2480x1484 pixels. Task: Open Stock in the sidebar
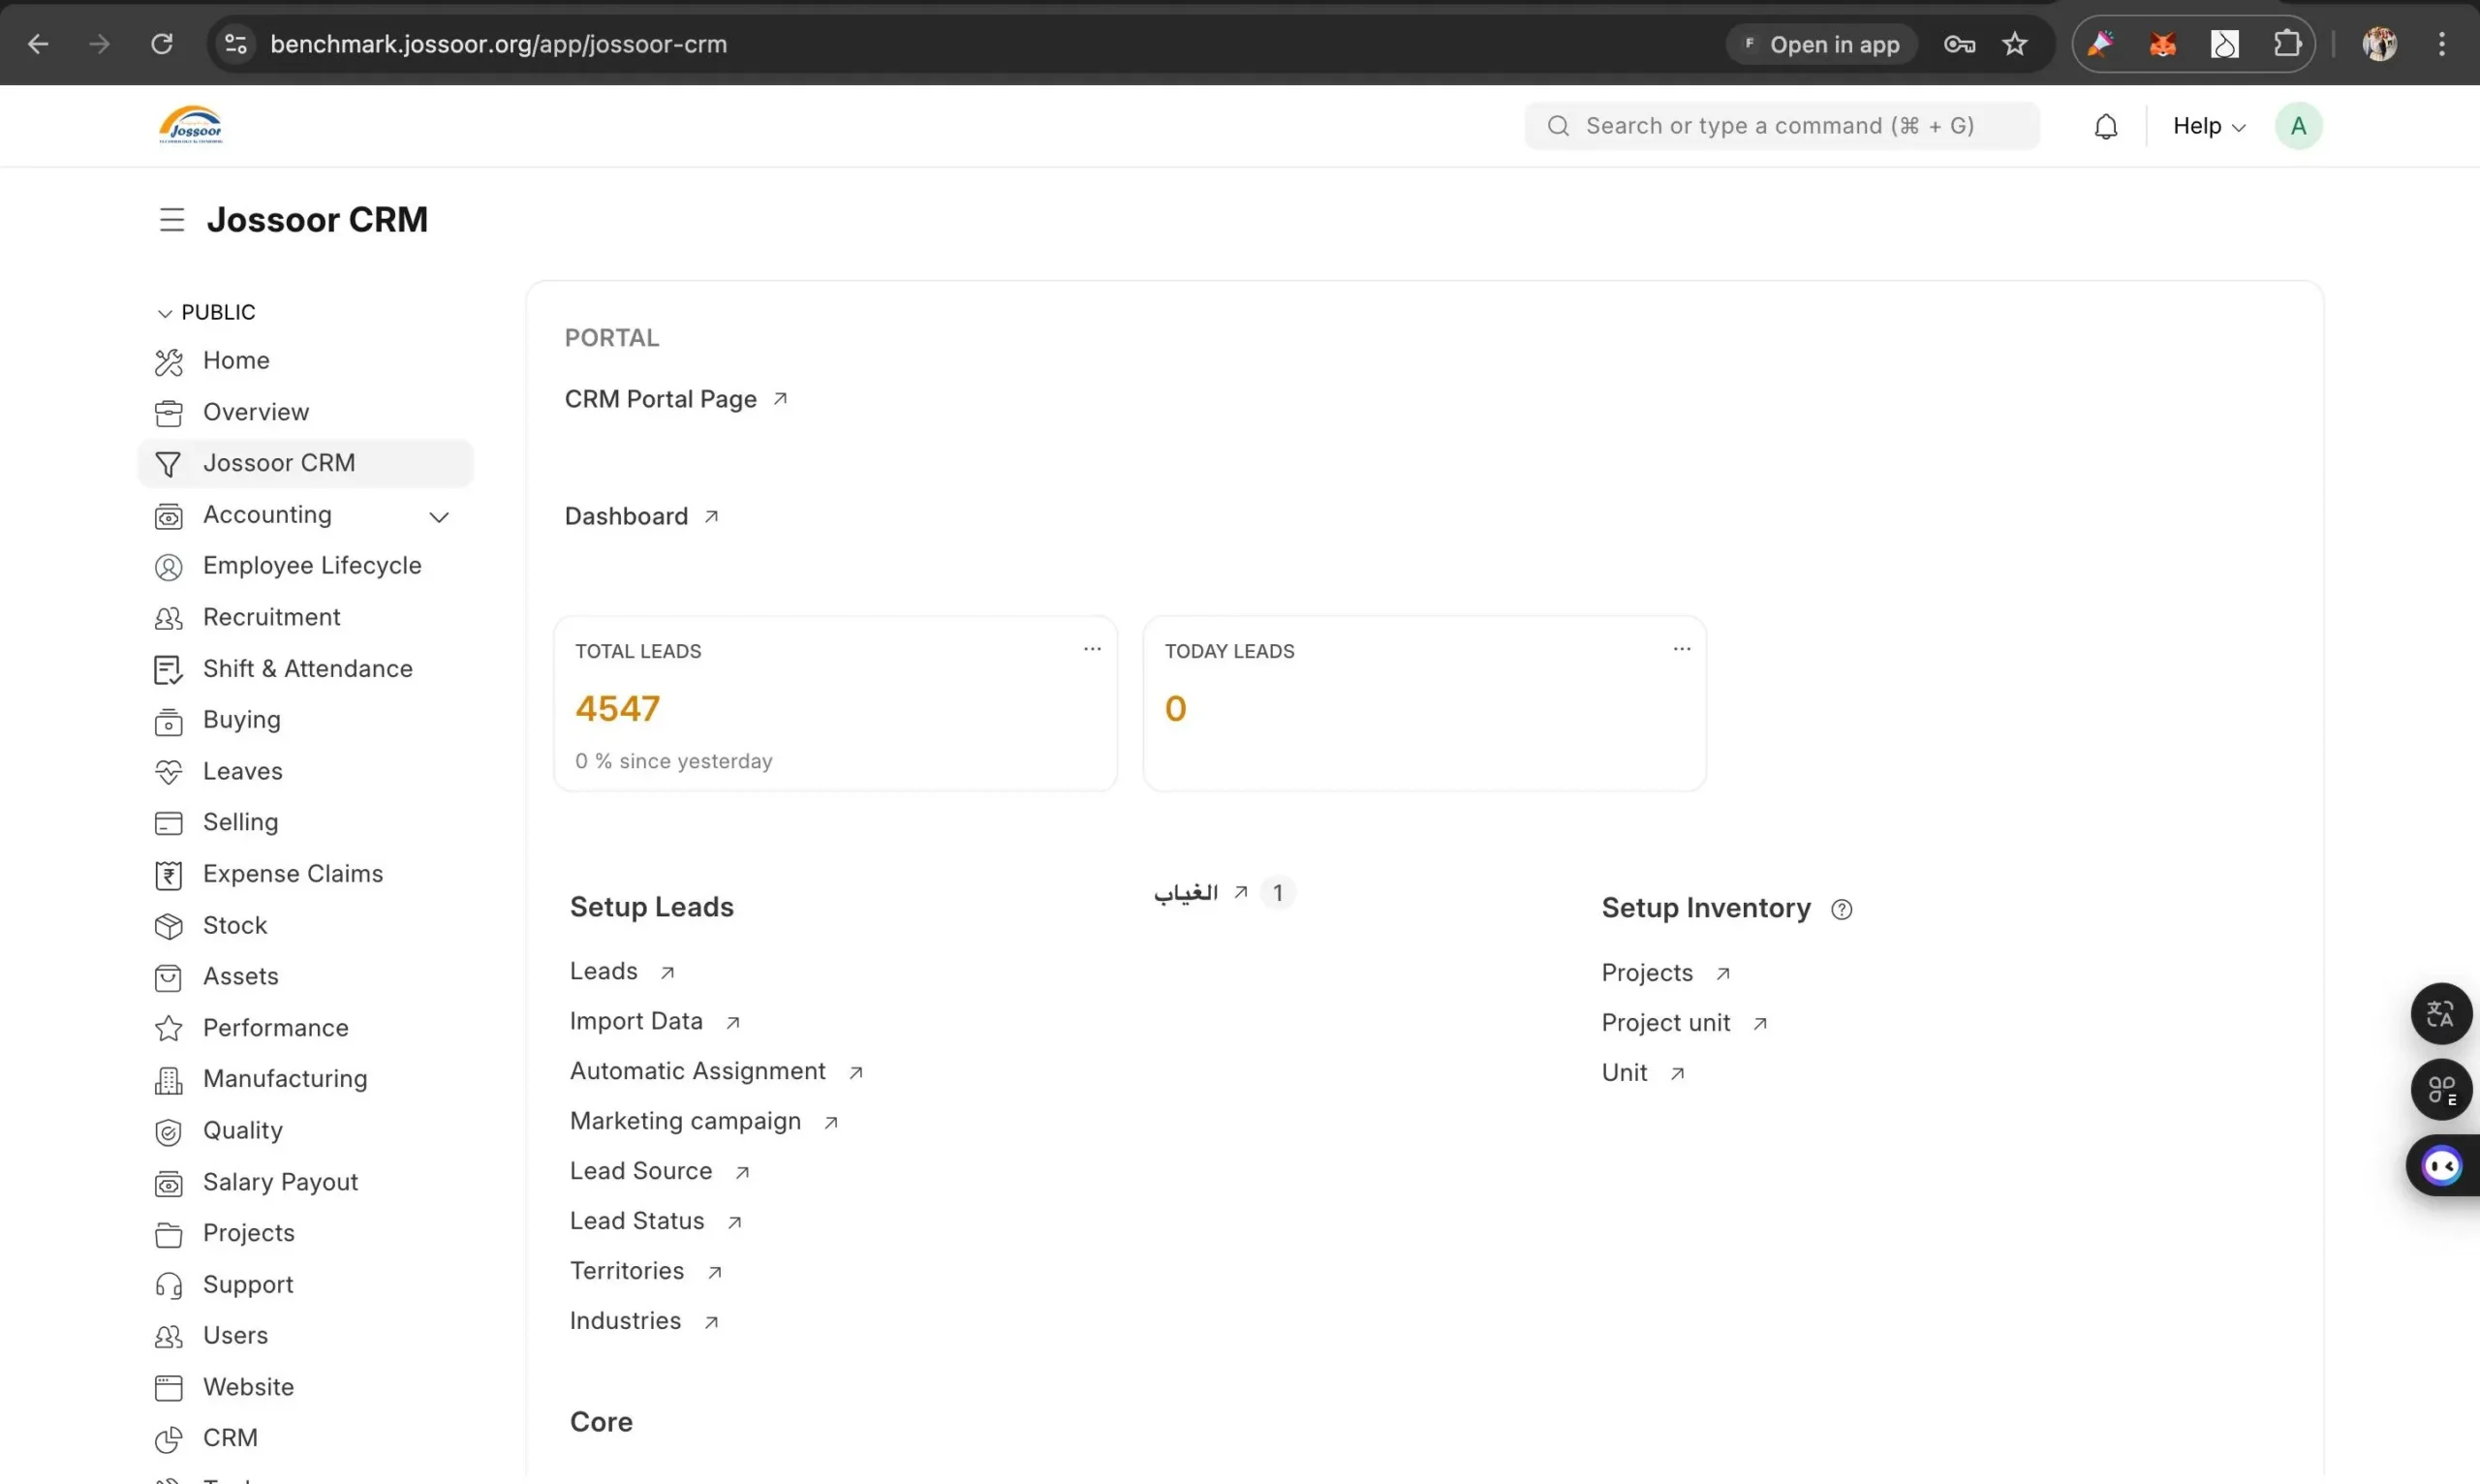pyautogui.click(x=235, y=925)
